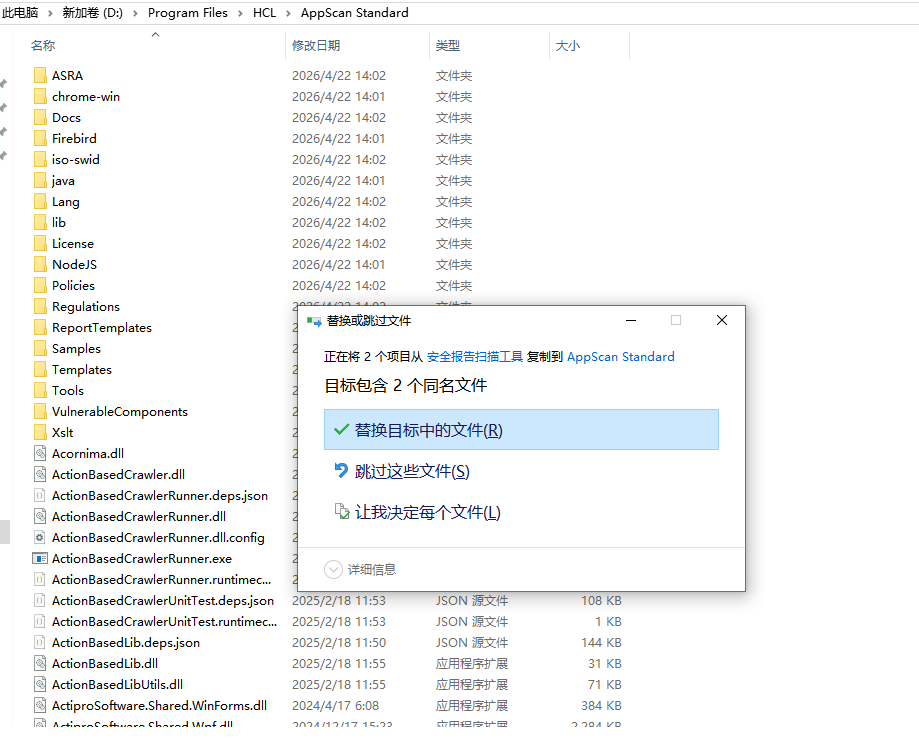
Task: Click the lib folder icon
Action: pyautogui.click(x=40, y=223)
